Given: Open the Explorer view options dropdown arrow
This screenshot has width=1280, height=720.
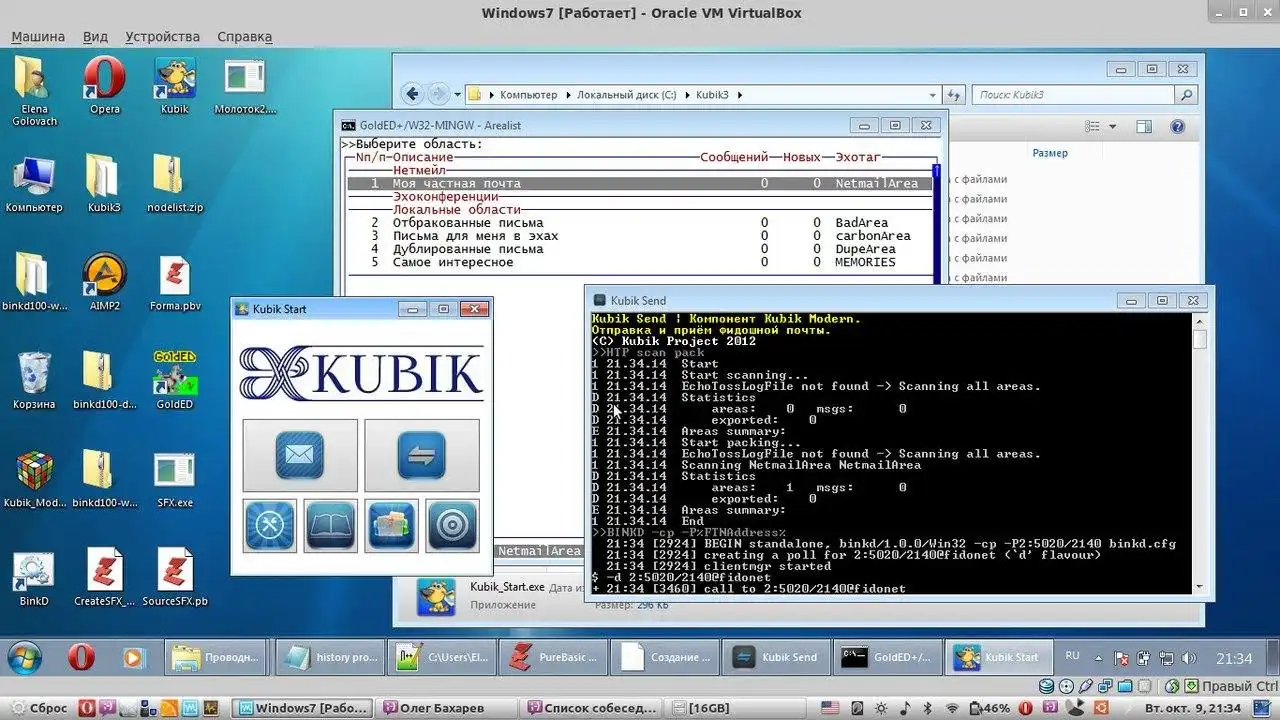Looking at the screenshot, I should pyautogui.click(x=1112, y=127).
